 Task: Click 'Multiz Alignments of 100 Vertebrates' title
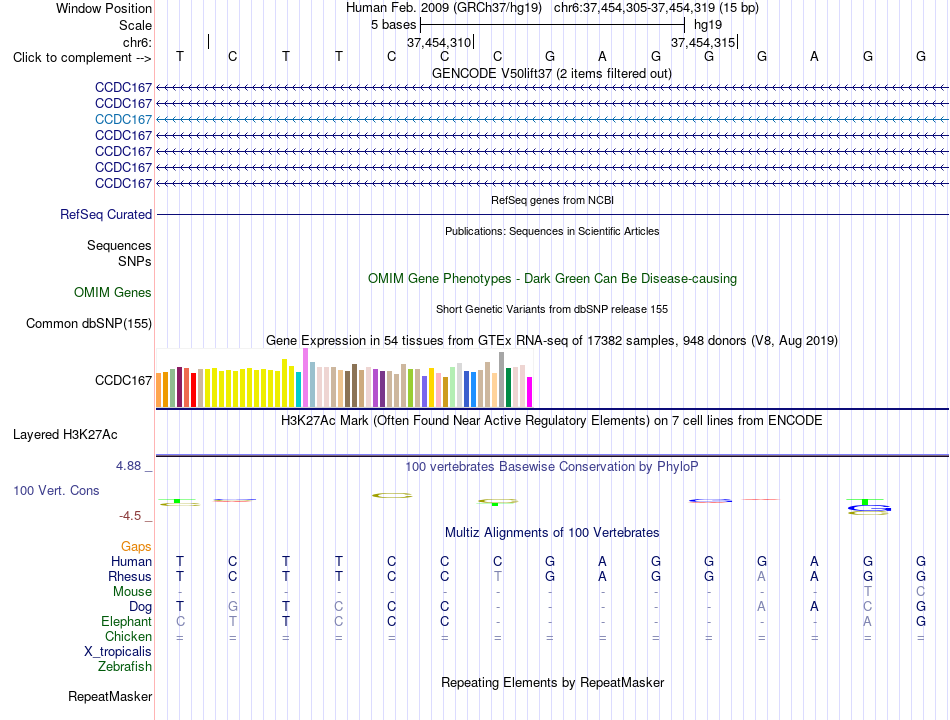pos(552,533)
